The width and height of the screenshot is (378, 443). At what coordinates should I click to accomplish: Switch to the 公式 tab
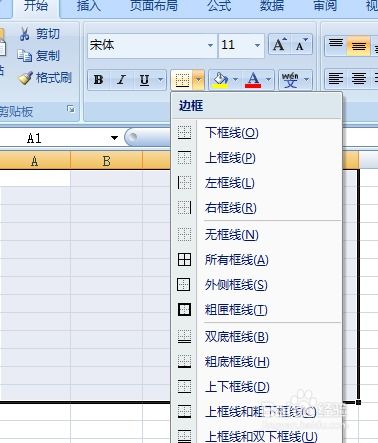tap(219, 6)
